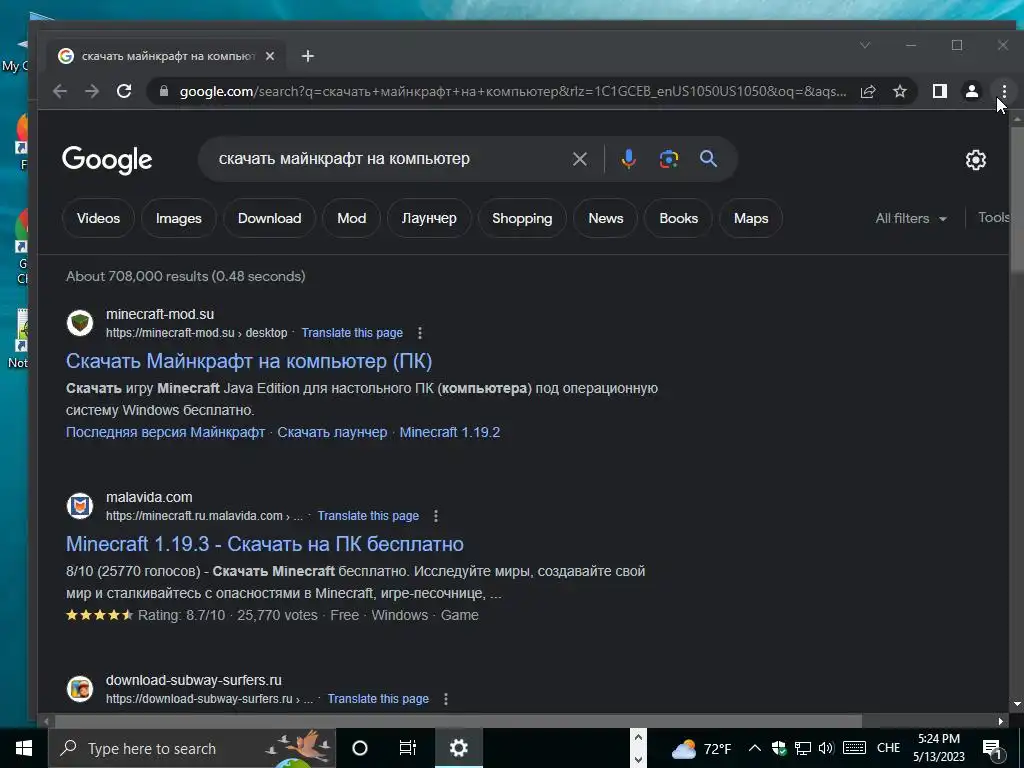Viewport: 1024px width, 768px height.
Task: Click the horizontal scrollbar thumb
Action: 458,721
